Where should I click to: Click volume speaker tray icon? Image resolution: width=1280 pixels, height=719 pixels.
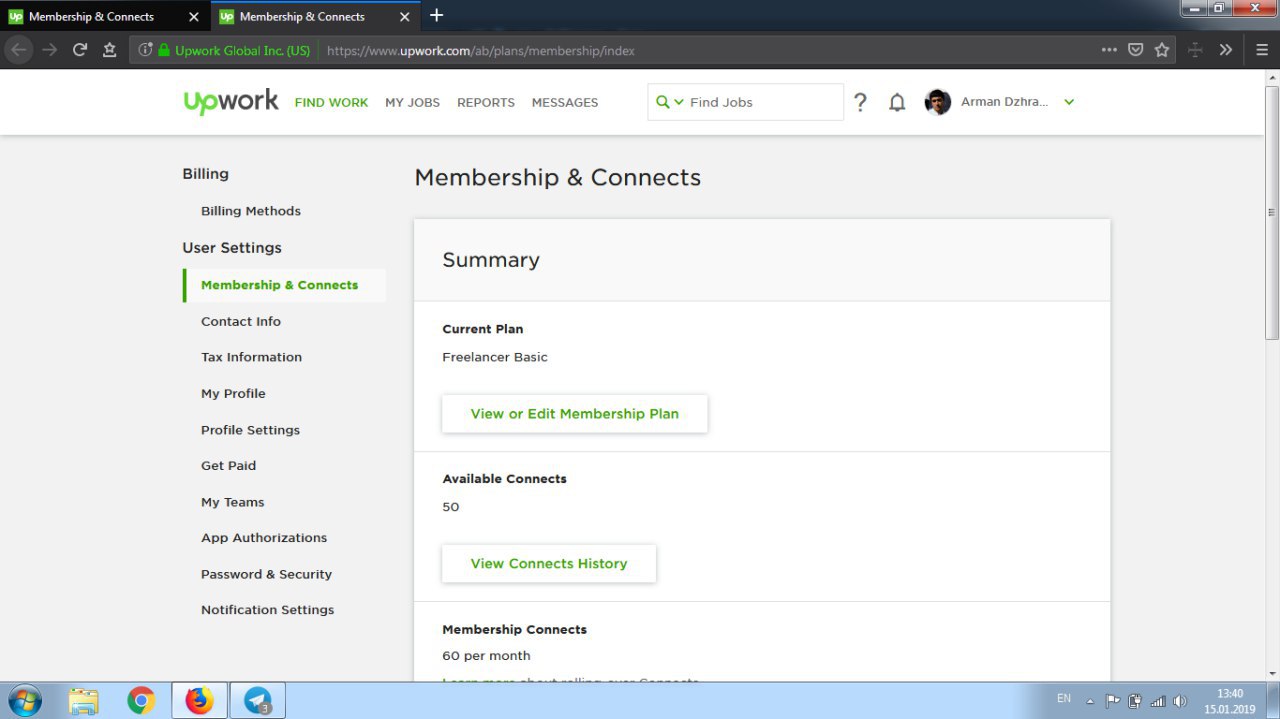tap(1180, 701)
